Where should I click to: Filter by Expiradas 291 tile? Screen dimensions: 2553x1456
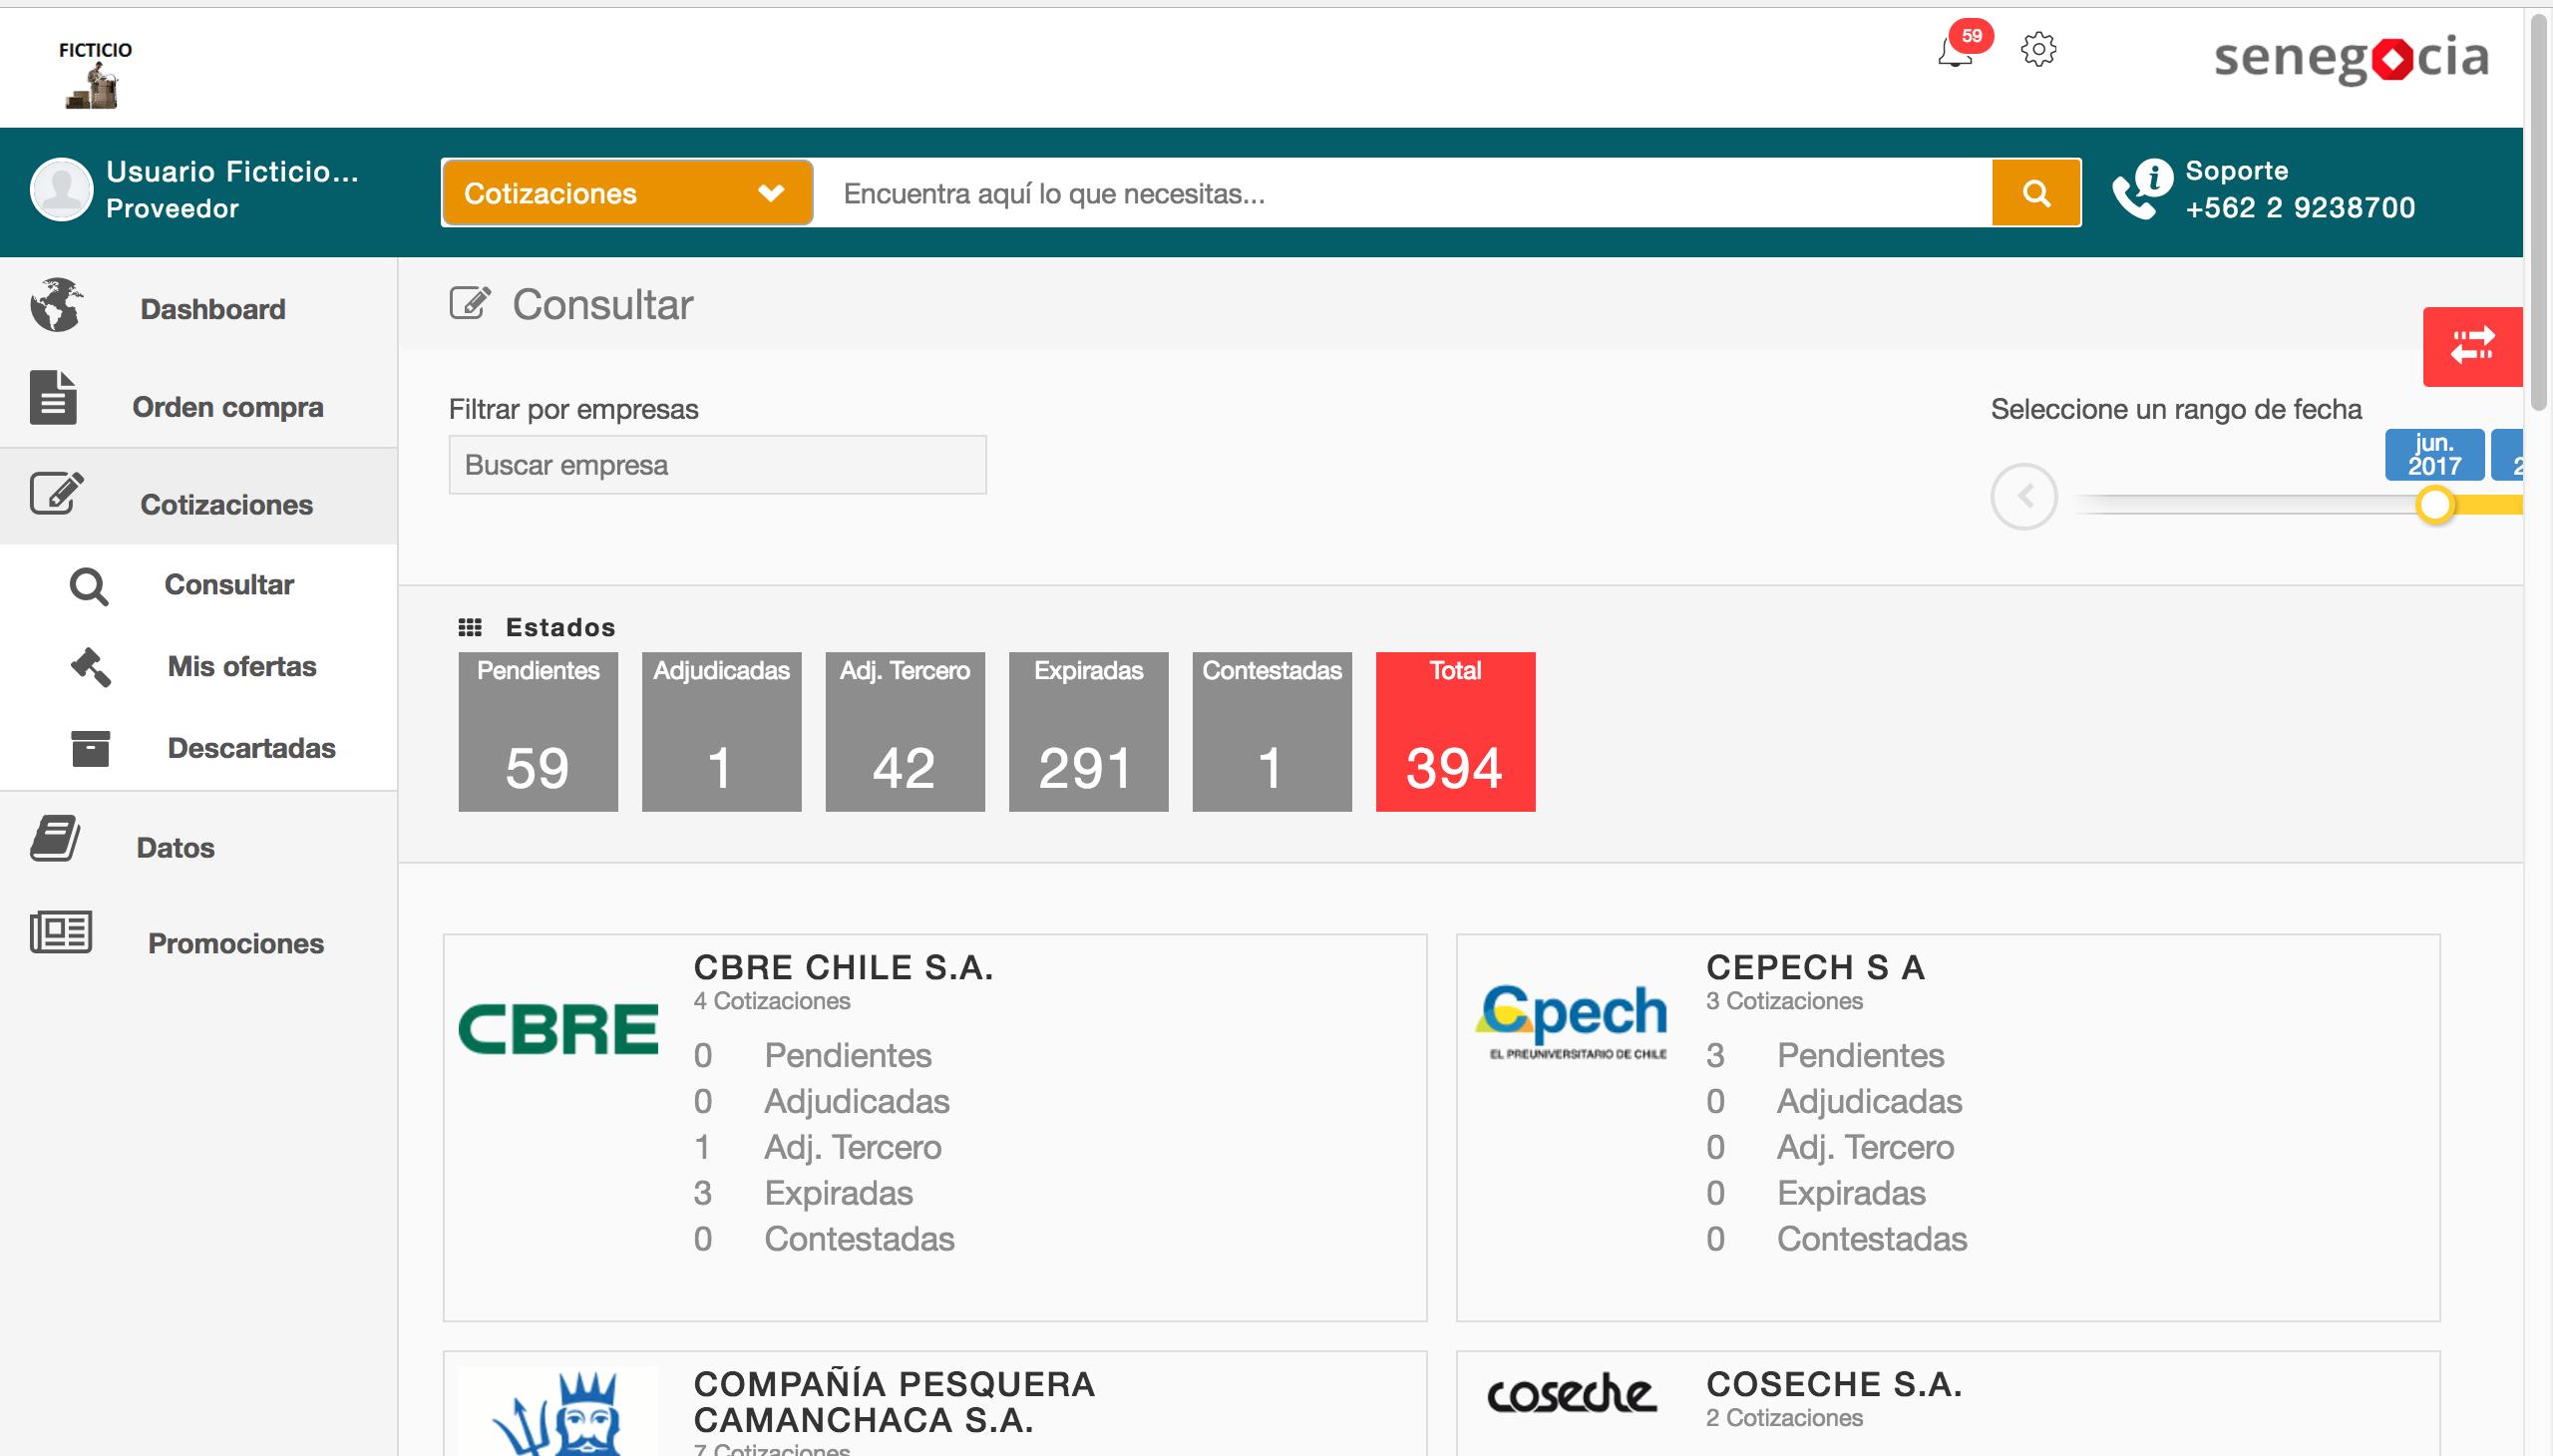pos(1088,732)
